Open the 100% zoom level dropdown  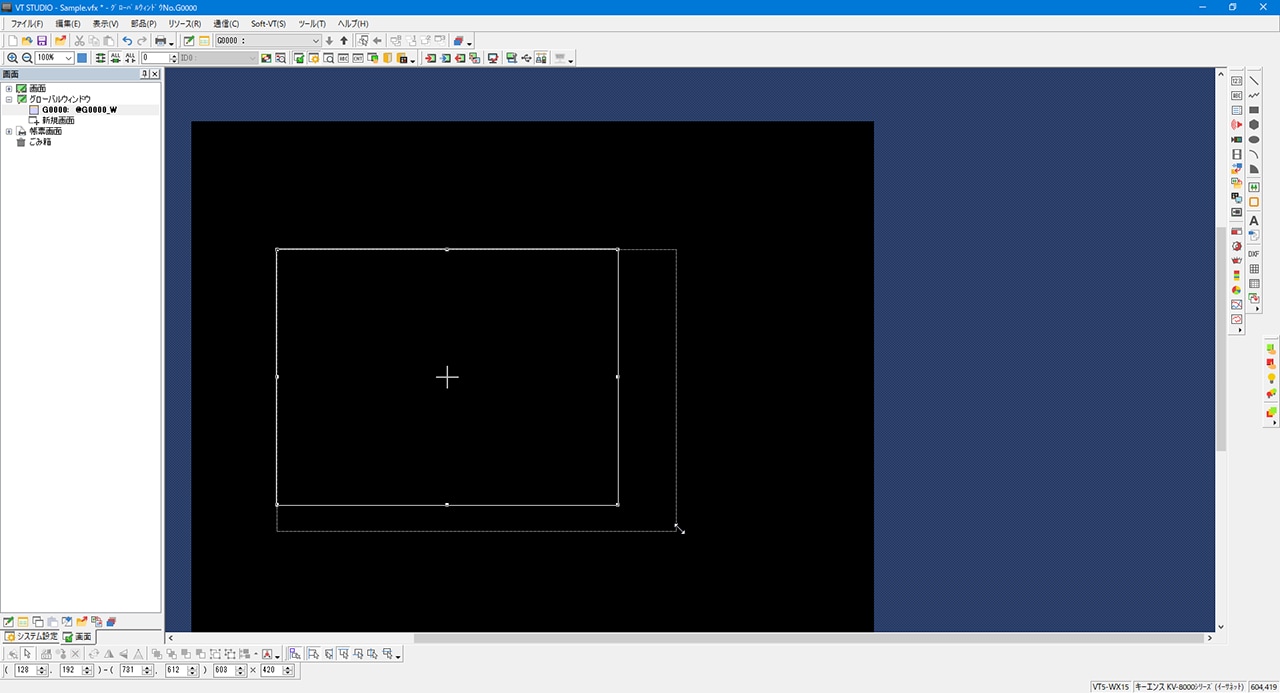tap(68, 58)
